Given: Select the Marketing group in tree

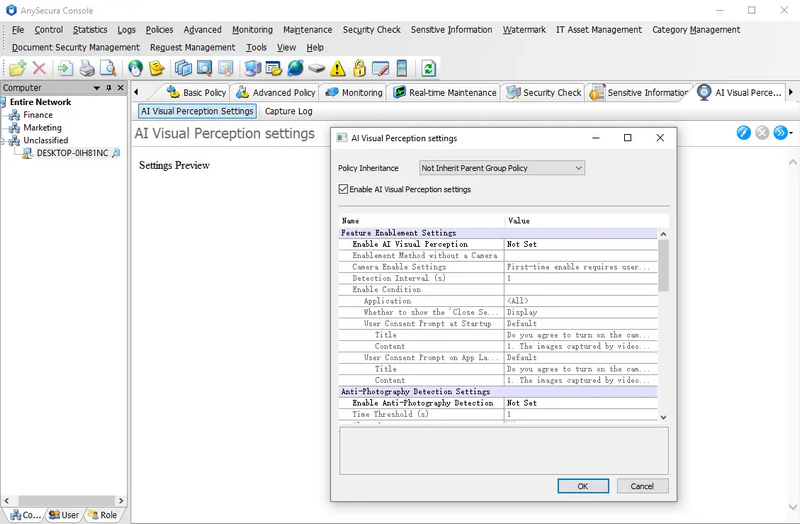Looking at the screenshot, I should coord(42,128).
